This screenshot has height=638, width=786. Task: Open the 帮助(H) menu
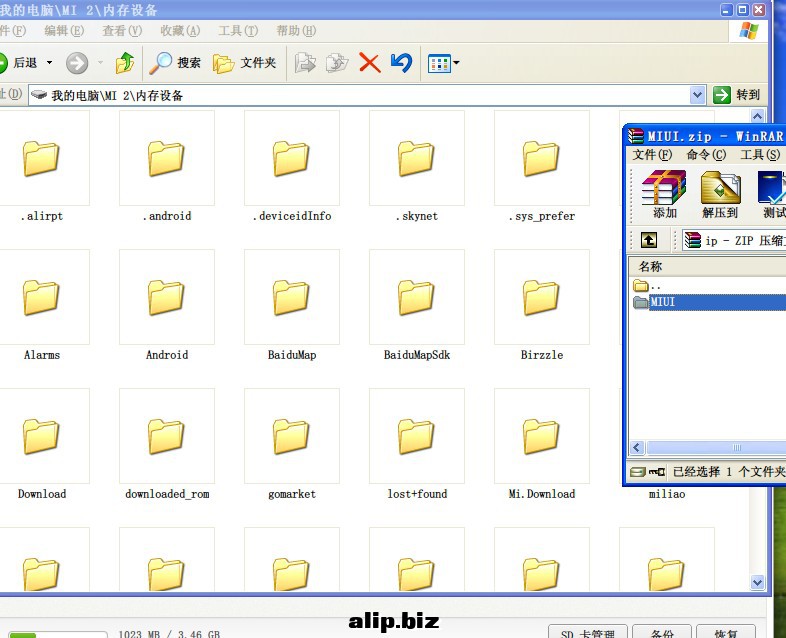click(x=296, y=31)
